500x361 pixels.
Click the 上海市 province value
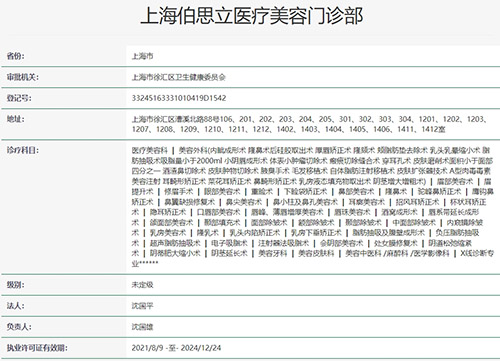click(x=142, y=56)
